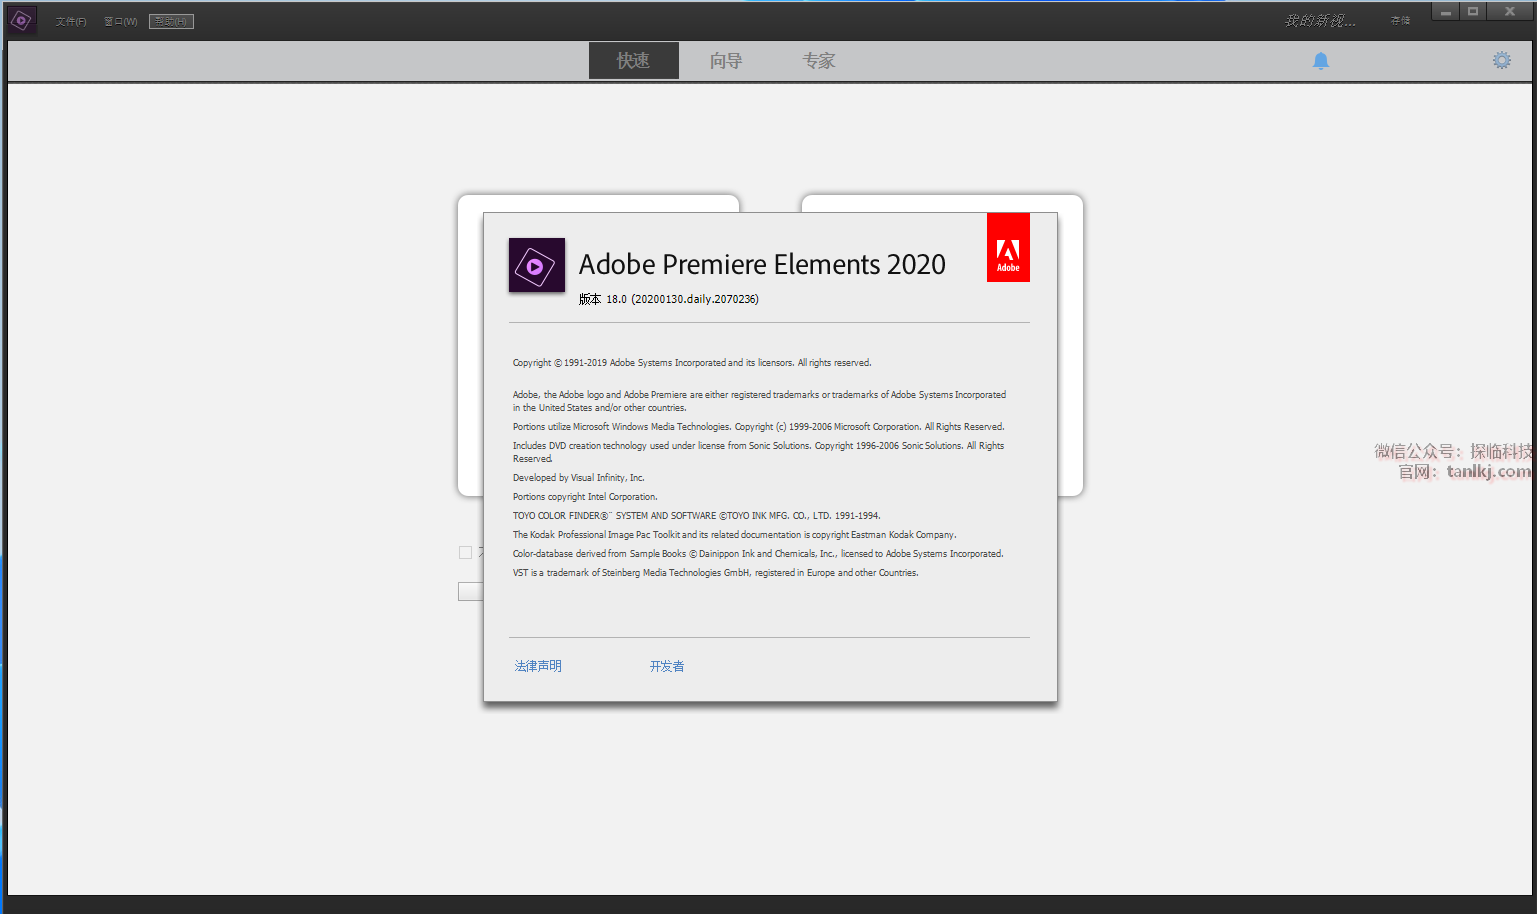Screen dimensions: 1537x914
Task: Open settings with the gear icon
Action: click(1501, 61)
